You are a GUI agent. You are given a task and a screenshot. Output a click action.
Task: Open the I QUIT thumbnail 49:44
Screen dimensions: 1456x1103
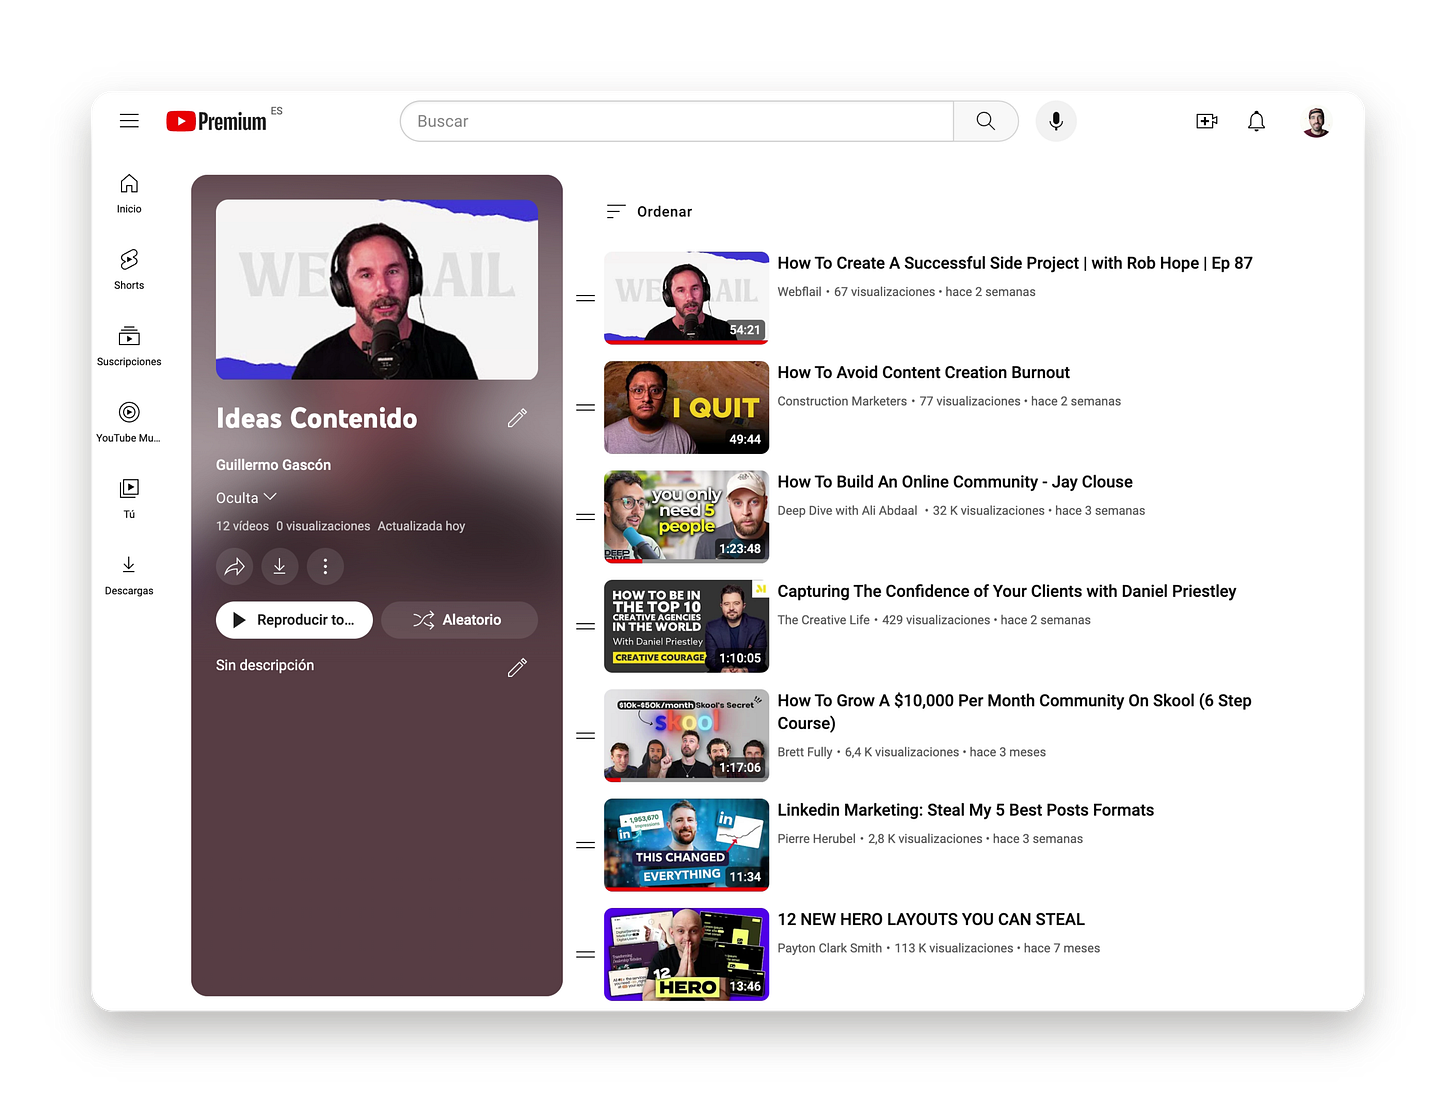pos(686,408)
